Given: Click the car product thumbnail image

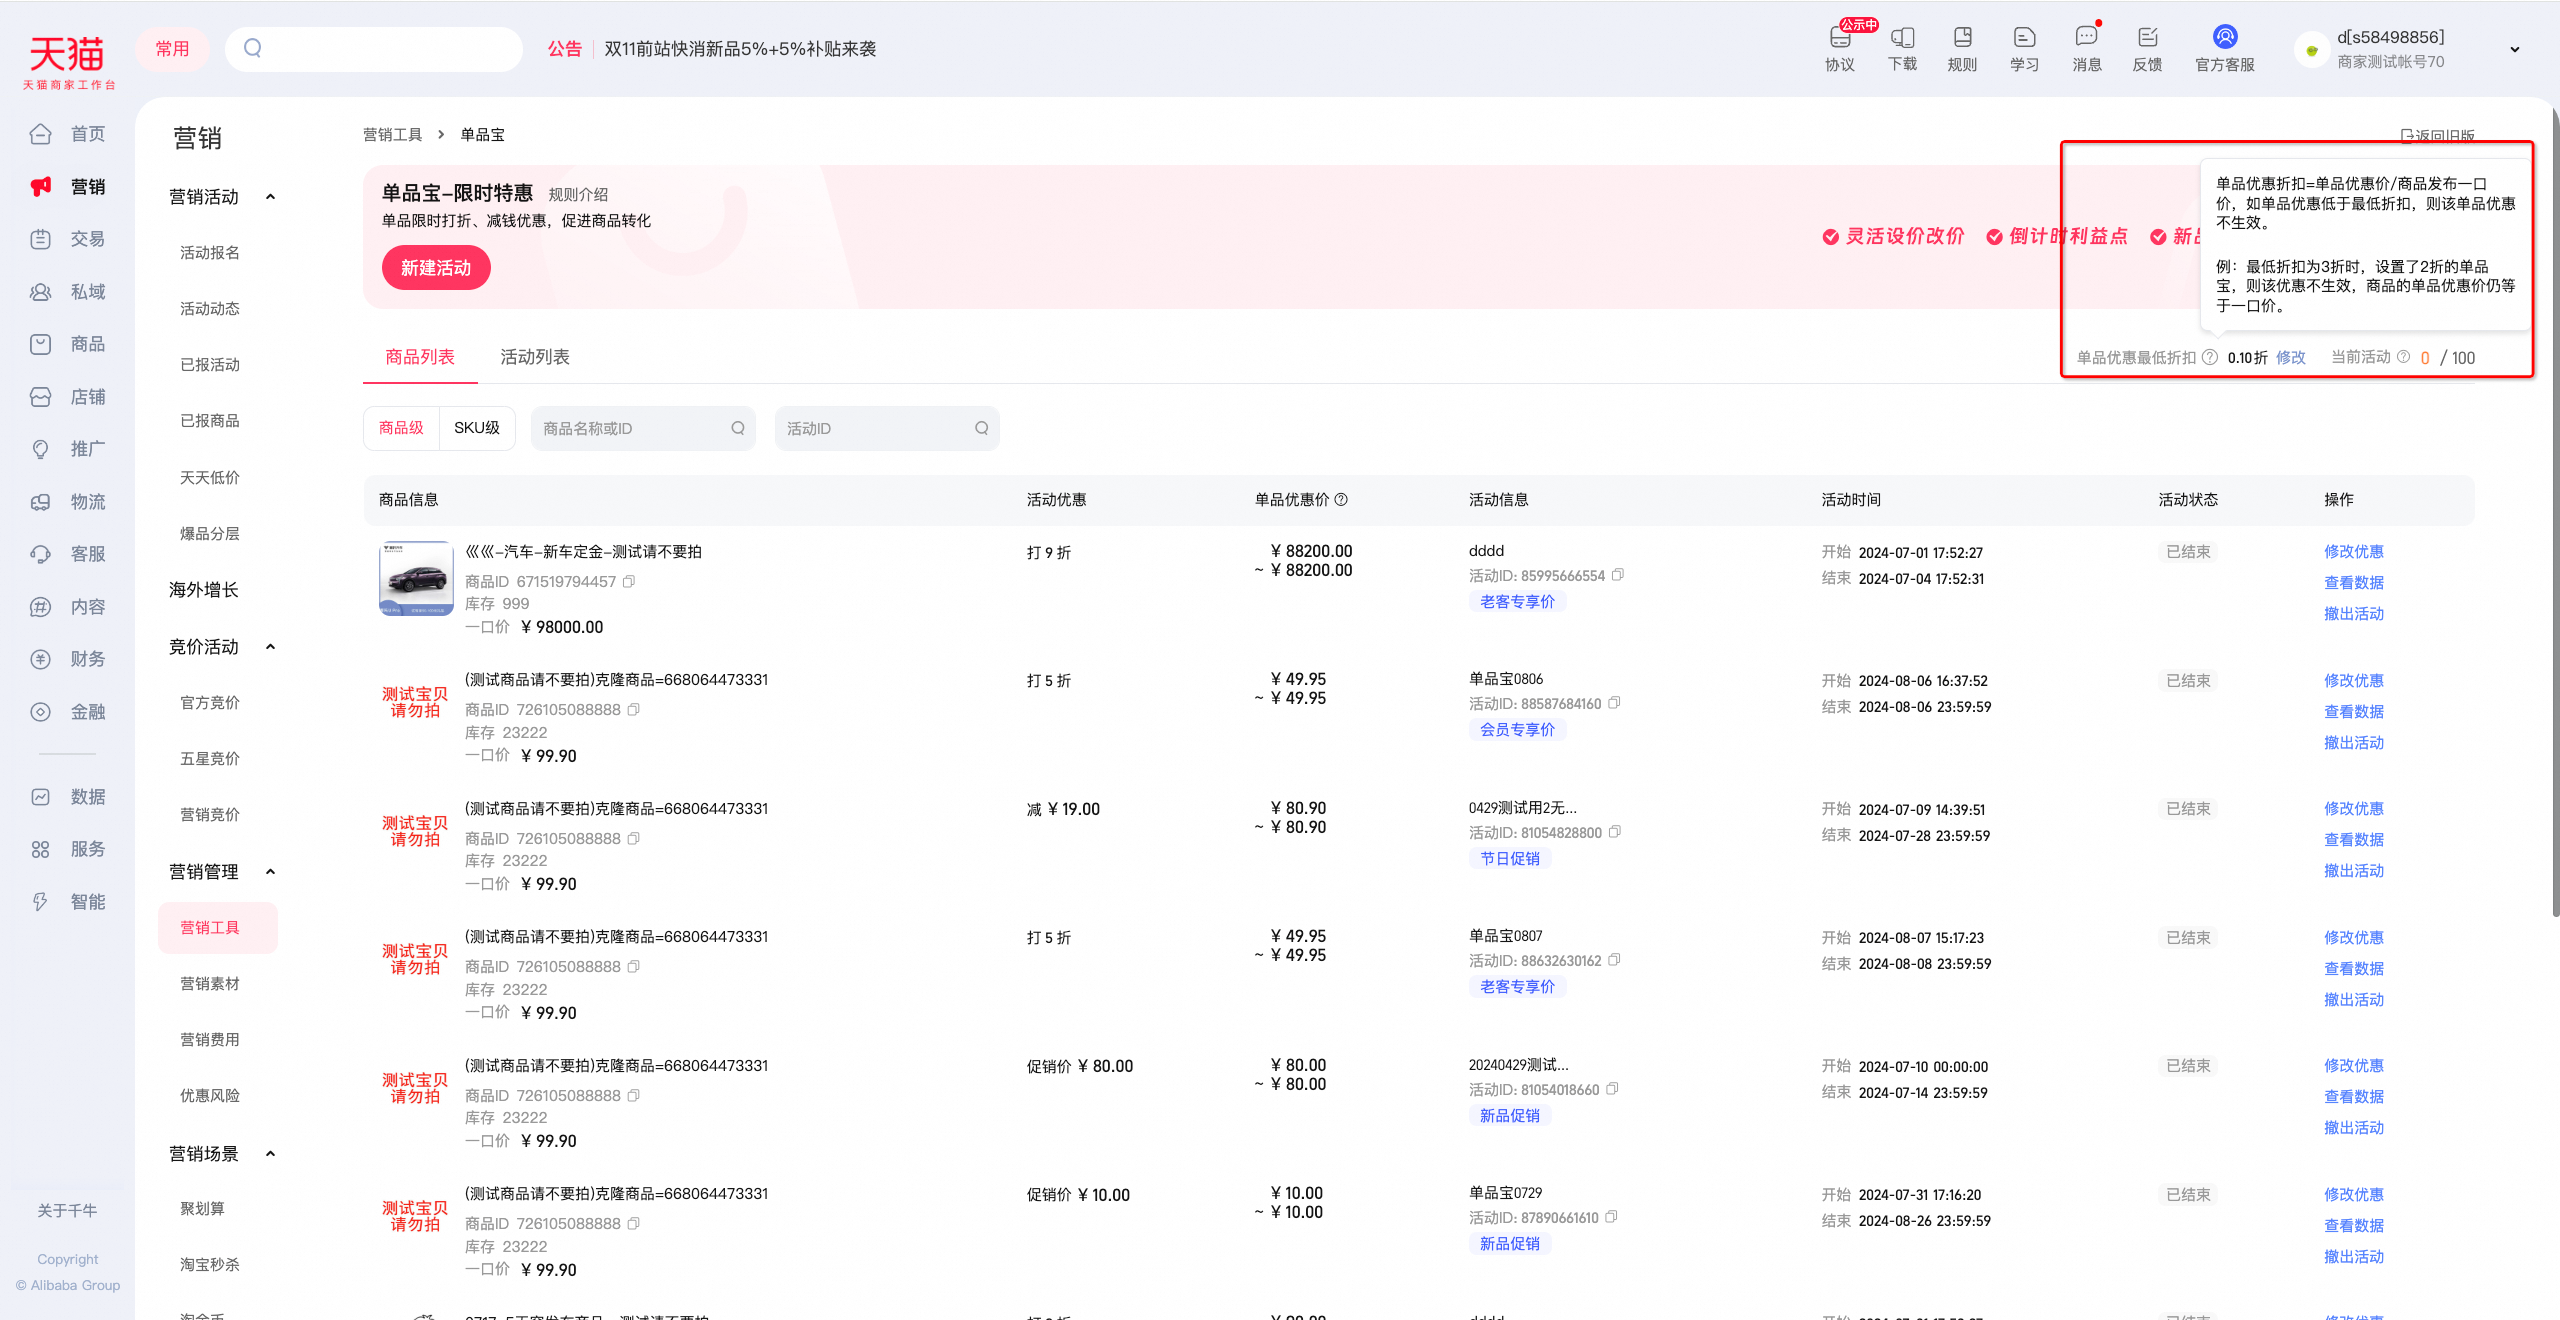Looking at the screenshot, I should 416,578.
